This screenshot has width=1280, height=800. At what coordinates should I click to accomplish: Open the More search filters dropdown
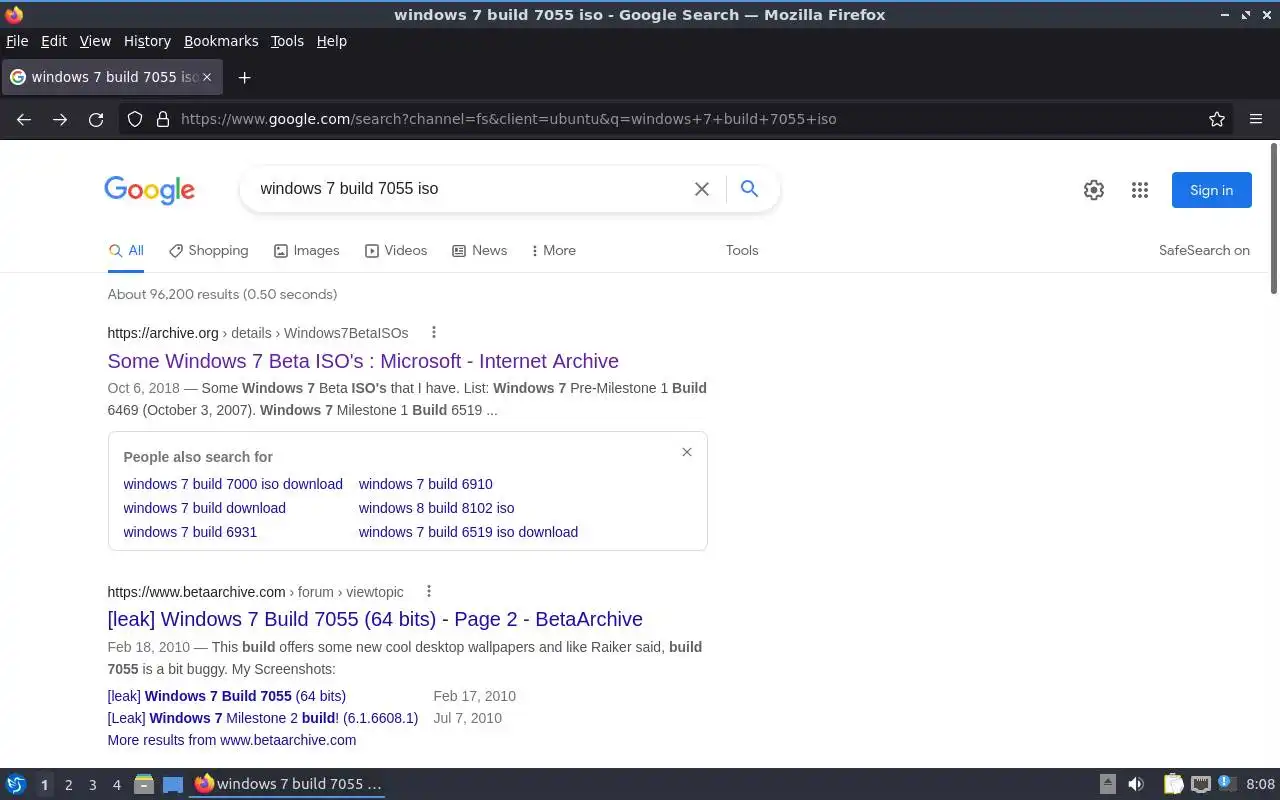(553, 251)
